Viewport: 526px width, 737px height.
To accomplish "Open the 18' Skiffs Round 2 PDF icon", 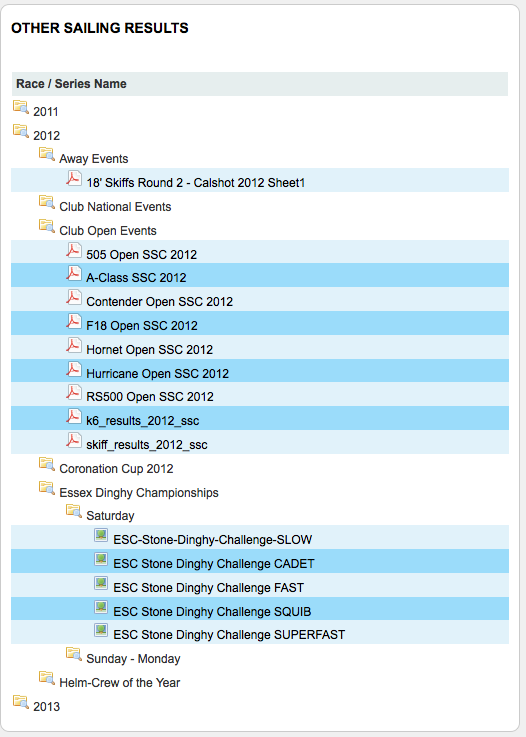I will (73, 178).
